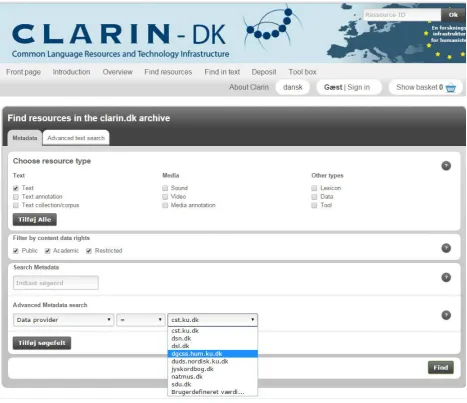Click the Tilføj Alle button
Viewport: 467px width, 403px height.
[35, 220]
